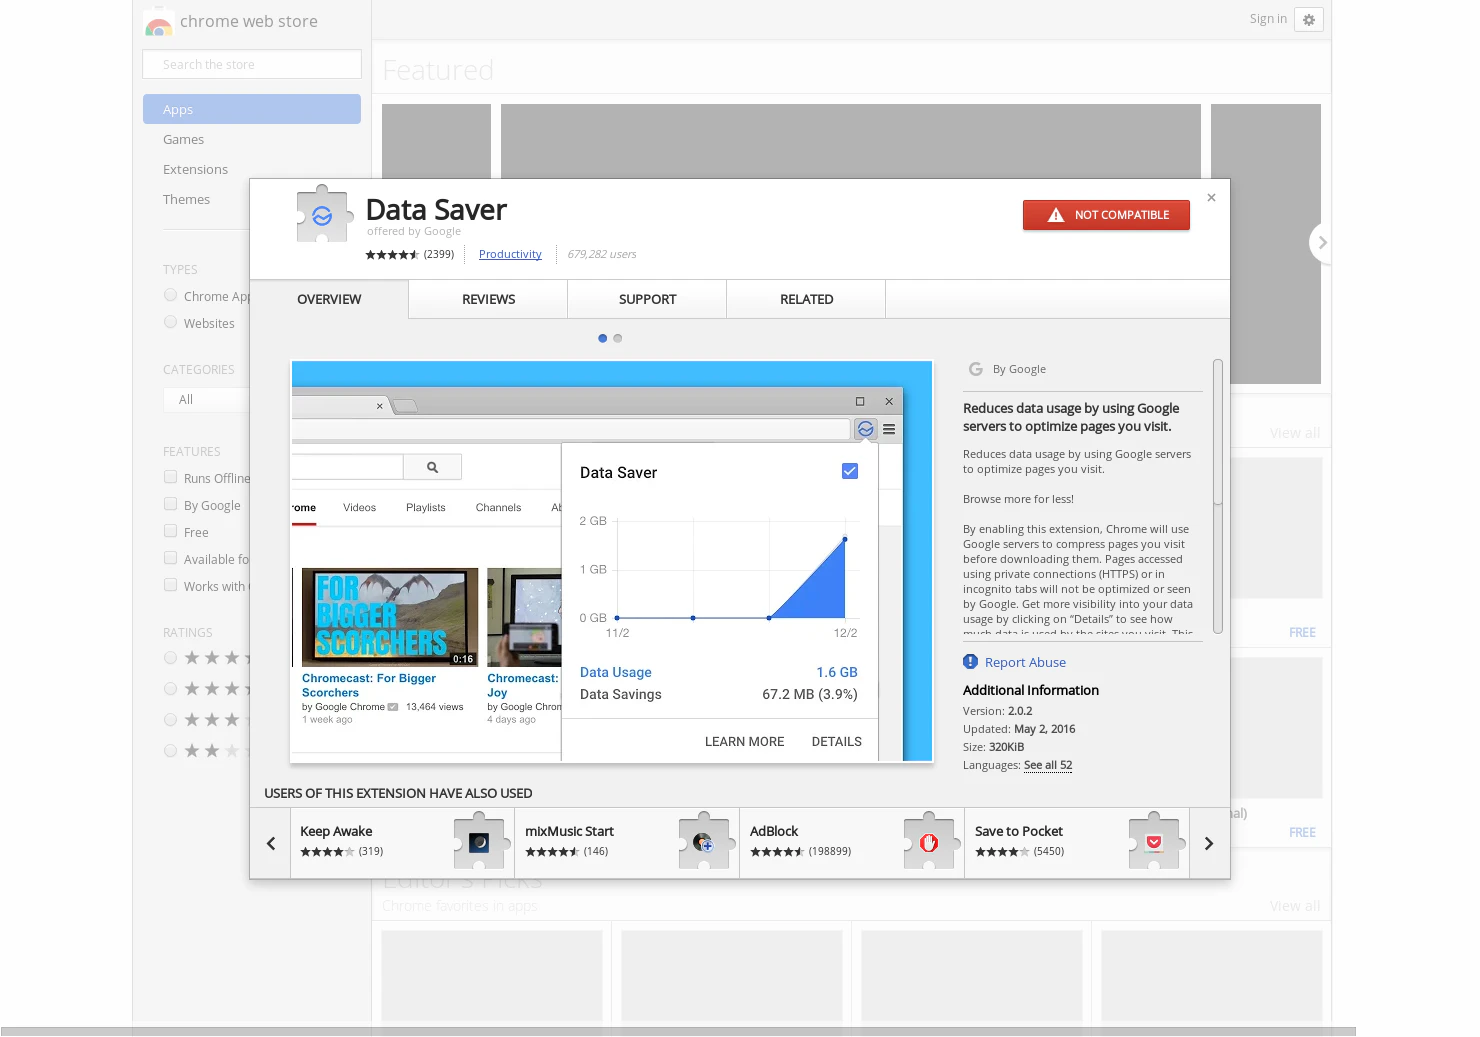Click the Not Compatible warning triangle icon

(x=1056, y=215)
